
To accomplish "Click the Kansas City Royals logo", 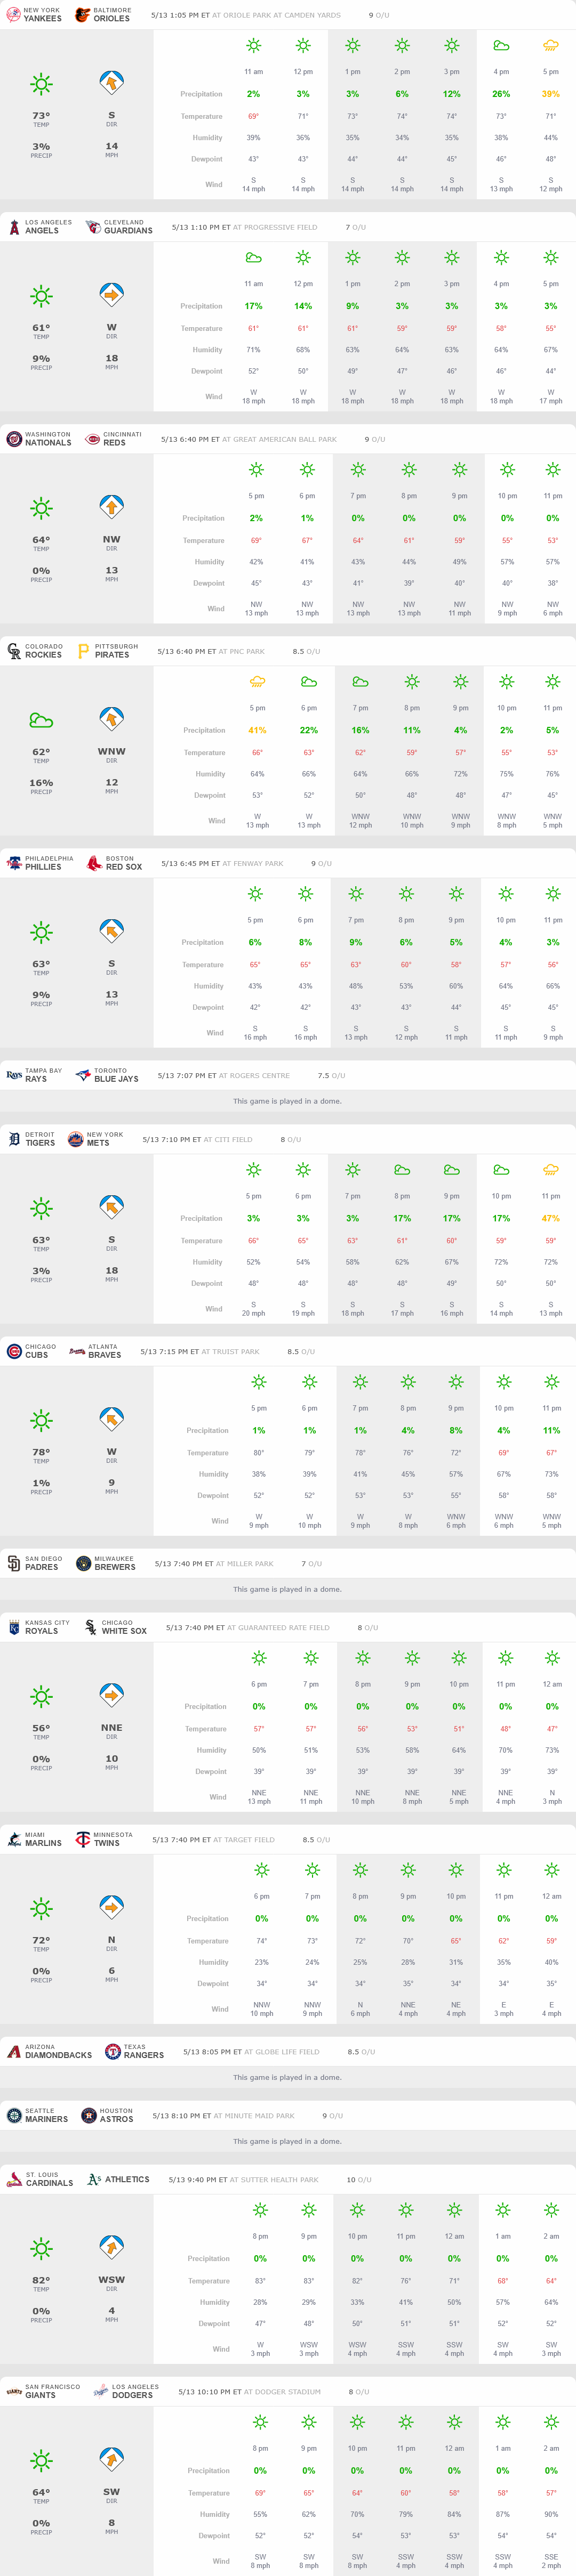I will click(x=14, y=1627).
